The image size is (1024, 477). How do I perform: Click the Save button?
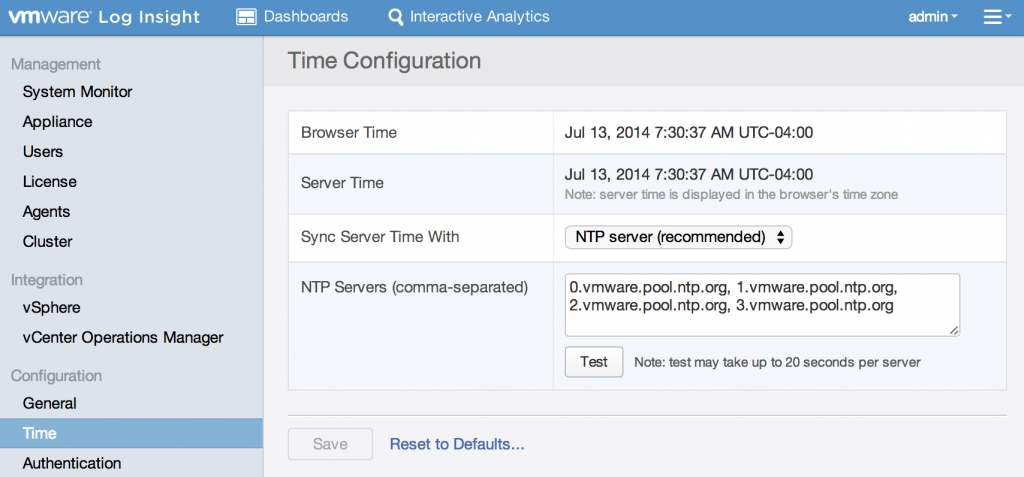point(330,444)
